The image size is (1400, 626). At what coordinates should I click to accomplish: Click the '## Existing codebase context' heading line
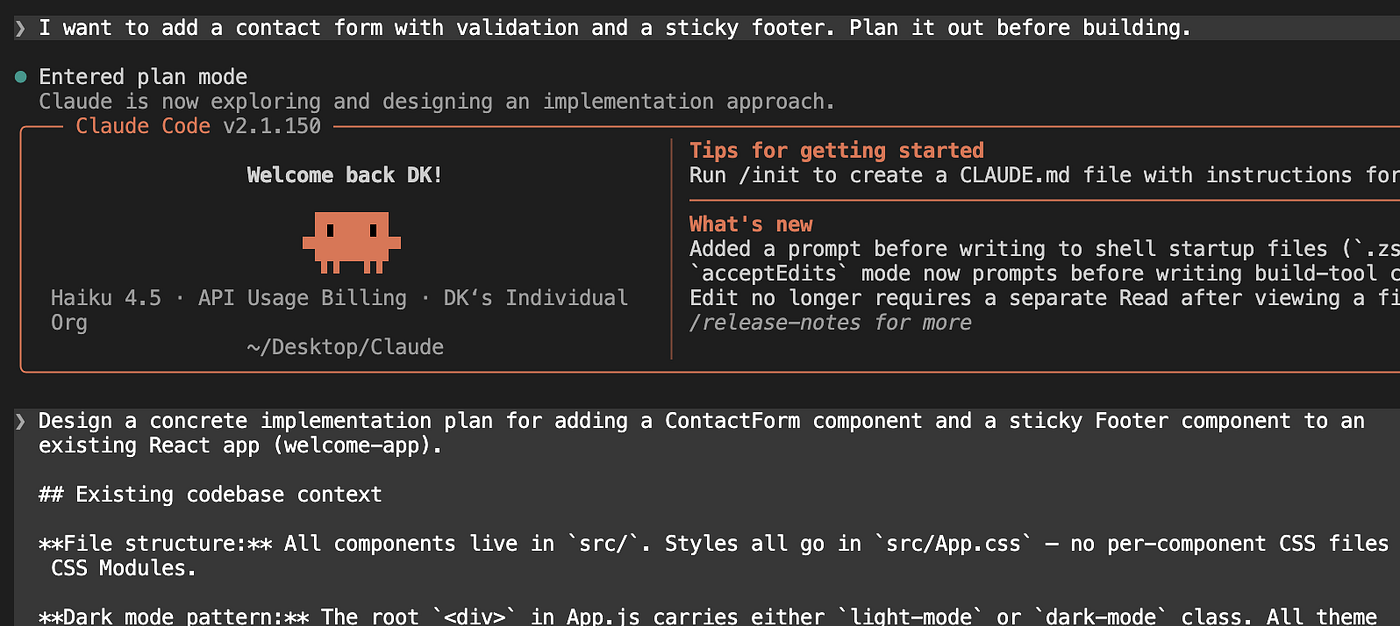210,495
